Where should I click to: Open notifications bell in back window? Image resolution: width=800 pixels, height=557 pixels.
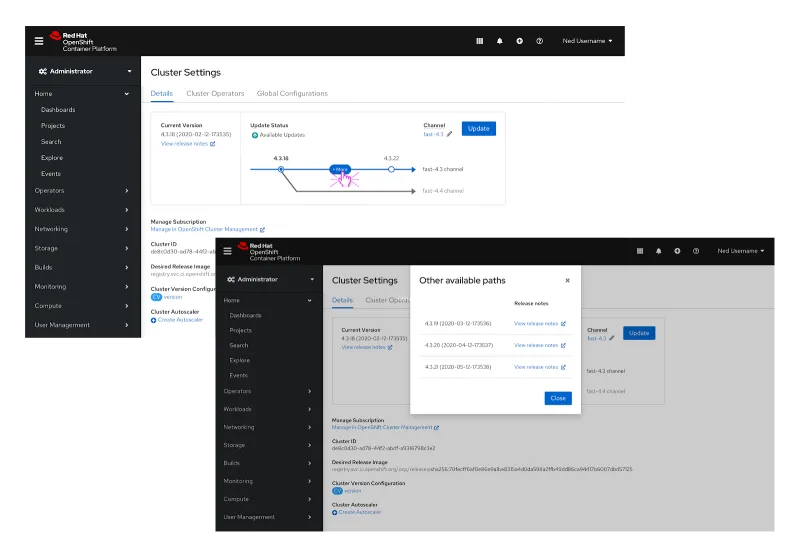point(499,41)
